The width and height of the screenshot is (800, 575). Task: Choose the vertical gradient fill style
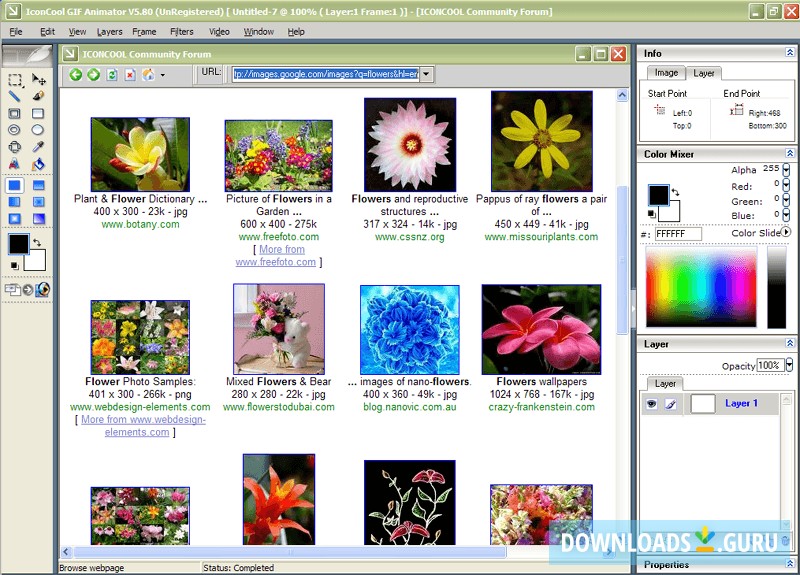coord(15,202)
